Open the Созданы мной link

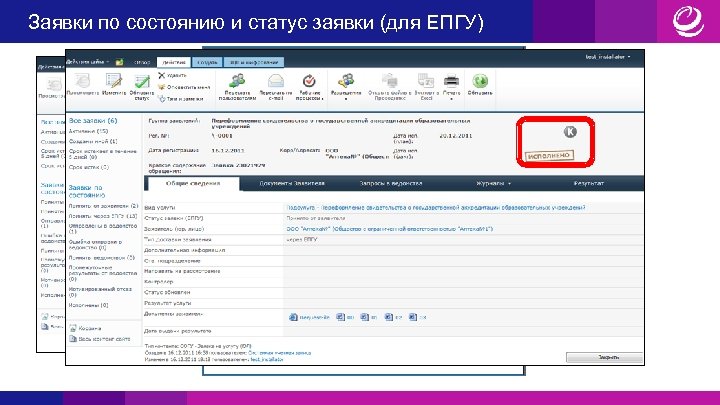click(93, 141)
